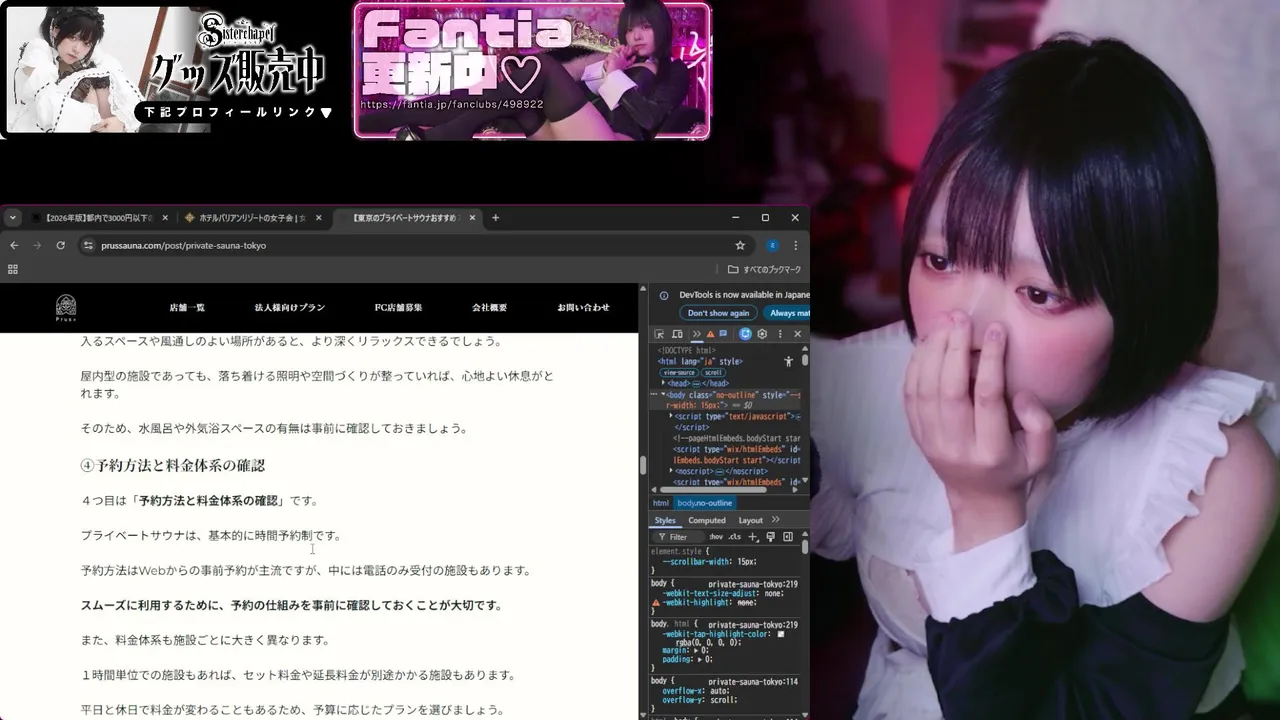The image size is (1280, 720).
Task: Toggle :hov element state panel
Action: tap(716, 537)
